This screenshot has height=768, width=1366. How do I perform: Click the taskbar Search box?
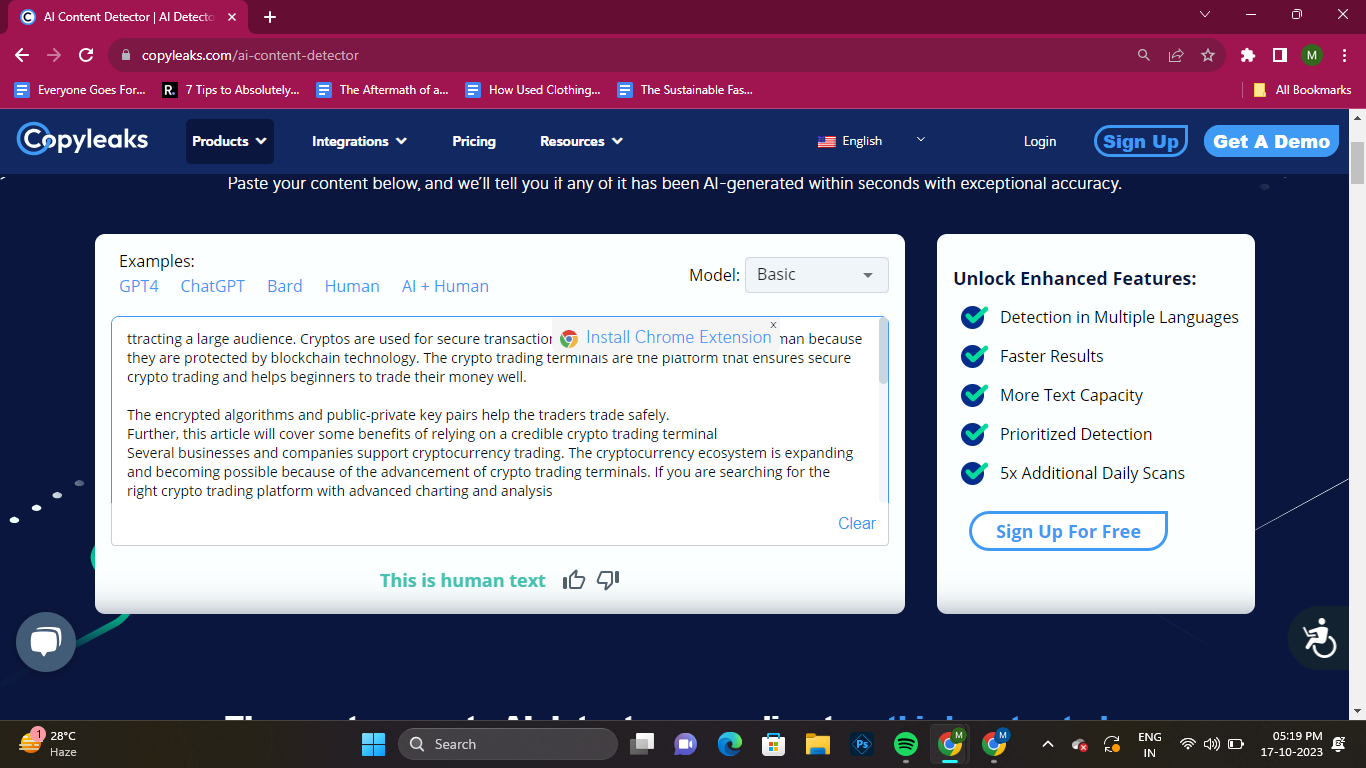(508, 744)
